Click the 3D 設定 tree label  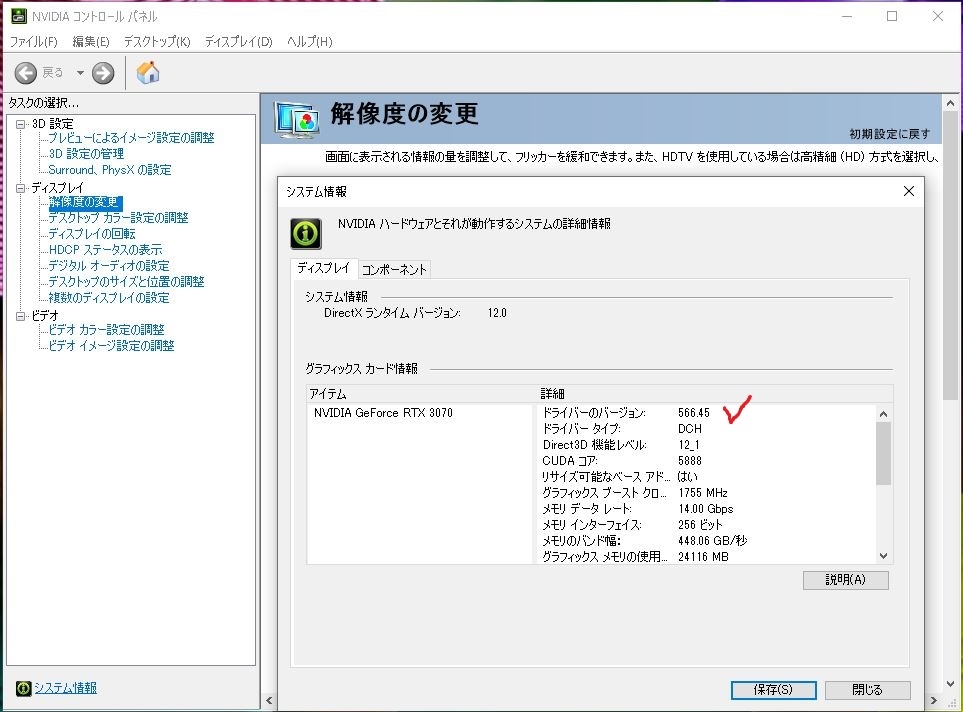tap(52, 124)
